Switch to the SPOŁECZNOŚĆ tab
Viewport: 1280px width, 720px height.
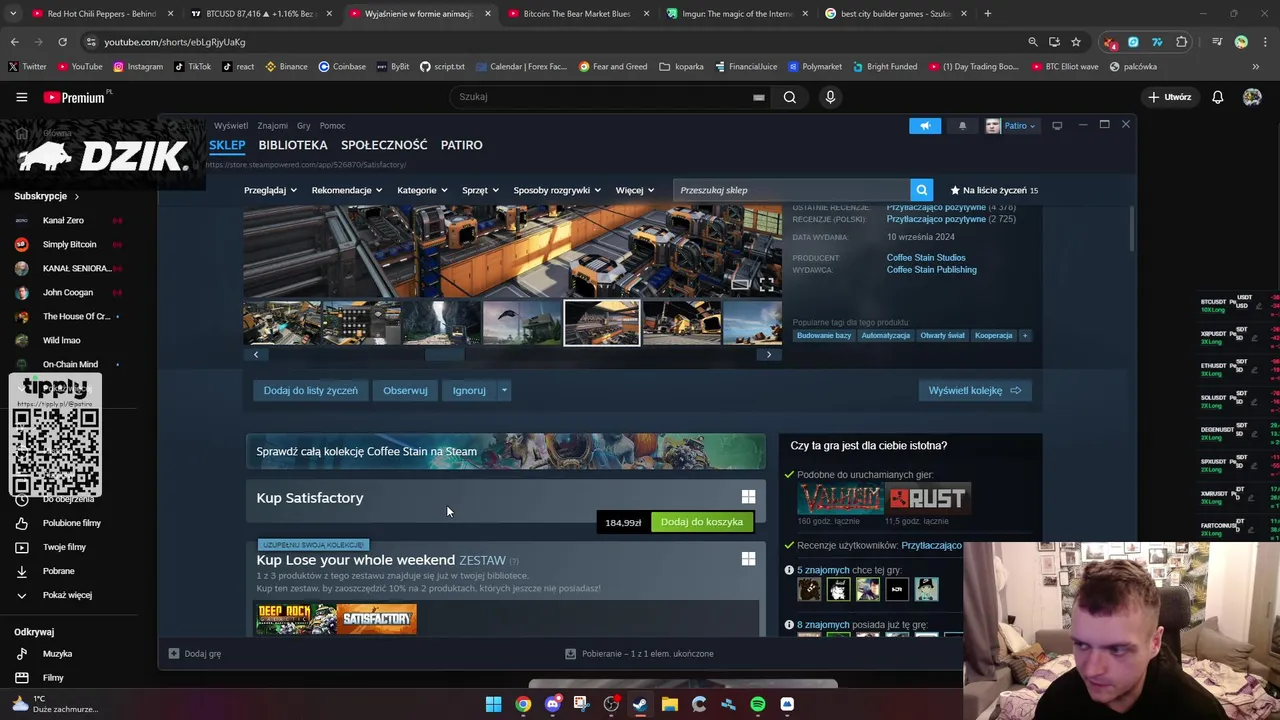coord(384,145)
